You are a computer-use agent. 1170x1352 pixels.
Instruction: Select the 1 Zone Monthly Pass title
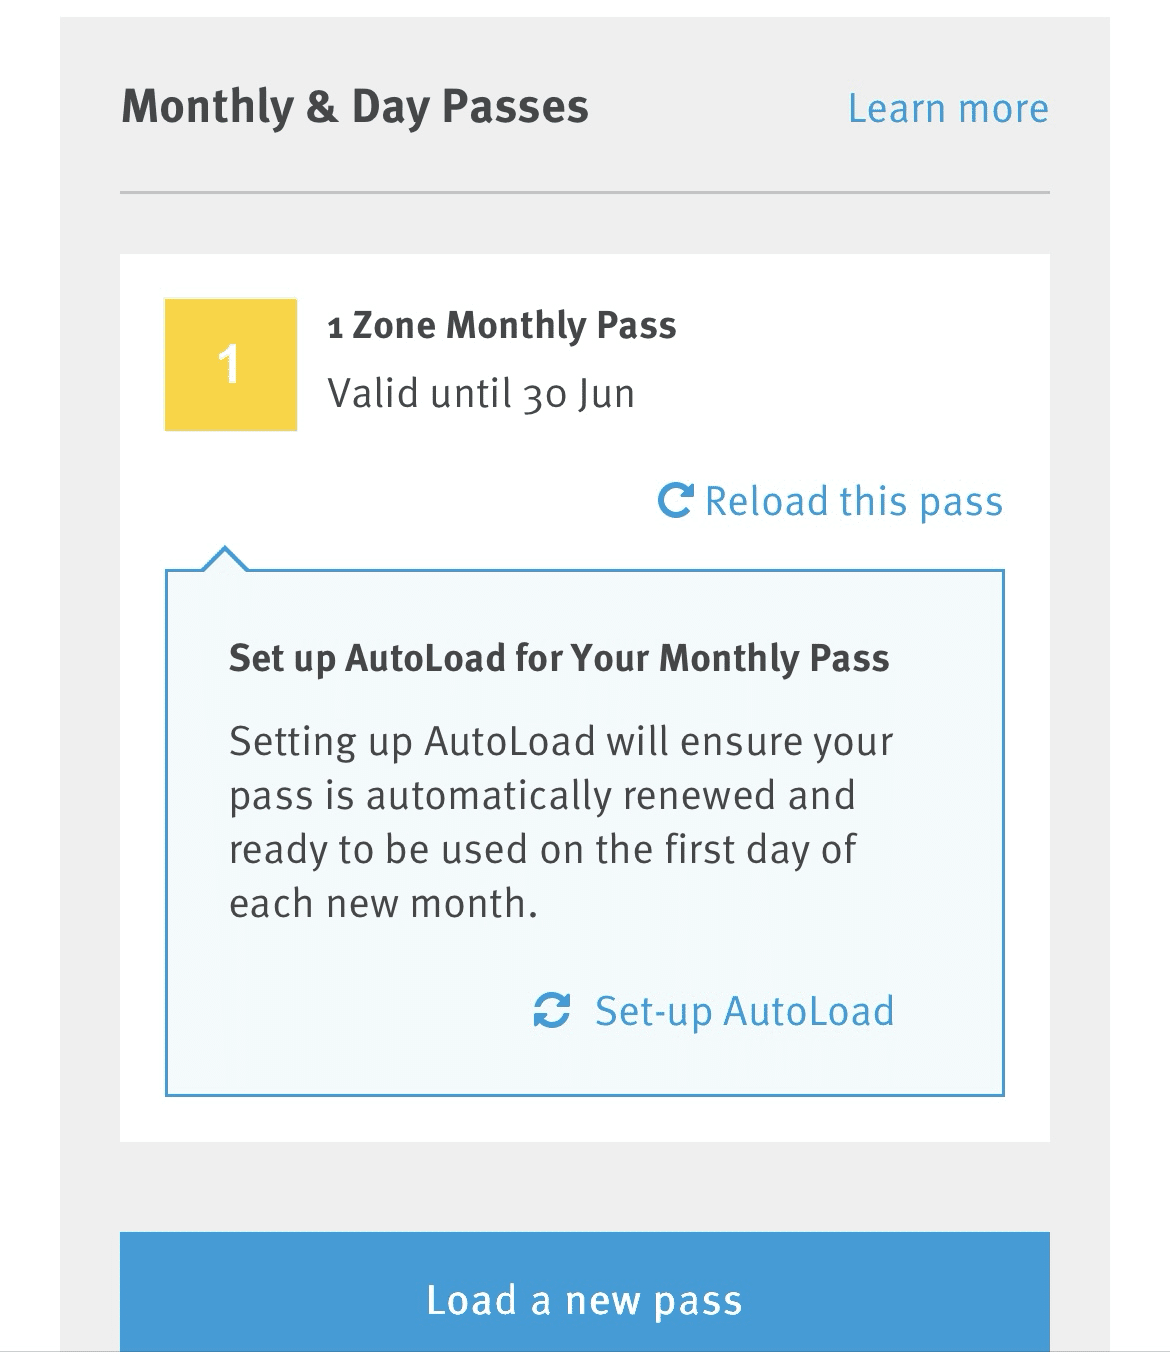coord(502,324)
